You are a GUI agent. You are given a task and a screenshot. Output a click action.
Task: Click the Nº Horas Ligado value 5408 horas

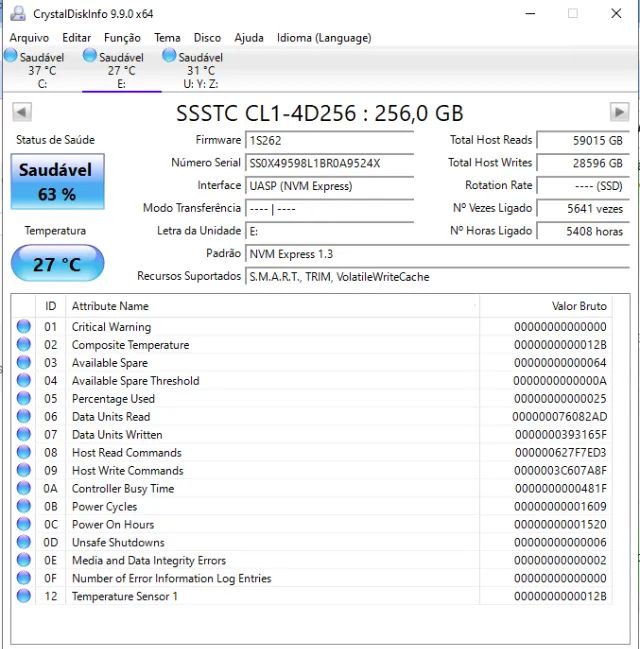pyautogui.click(x=583, y=231)
